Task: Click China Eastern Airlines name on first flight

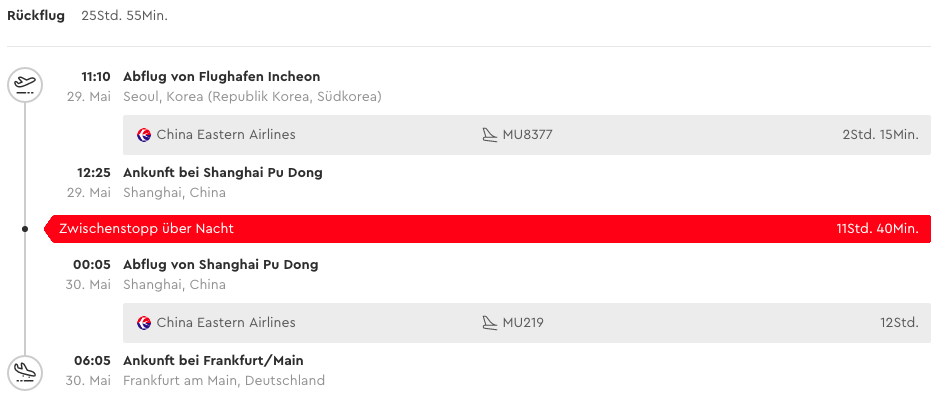Action: coord(226,135)
